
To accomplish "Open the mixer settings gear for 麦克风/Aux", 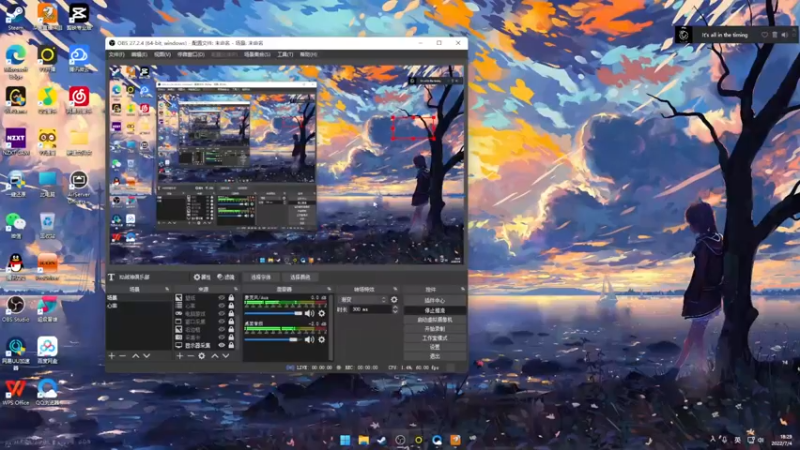I will pyautogui.click(x=321, y=313).
